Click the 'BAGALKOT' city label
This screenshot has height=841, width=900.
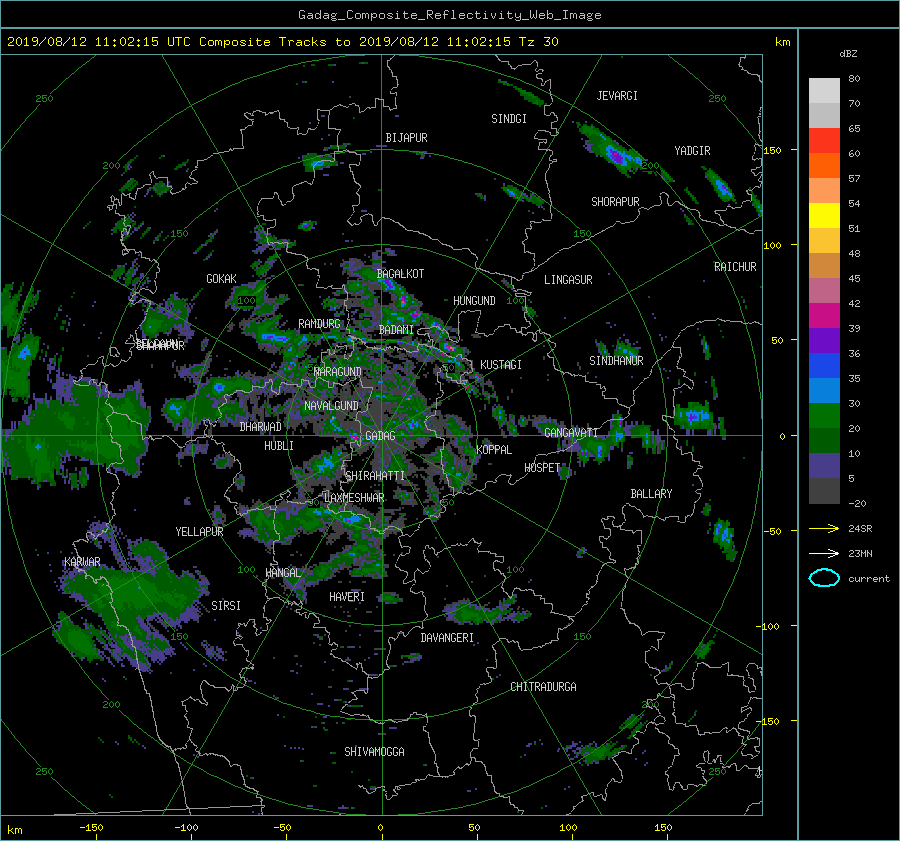click(400, 274)
